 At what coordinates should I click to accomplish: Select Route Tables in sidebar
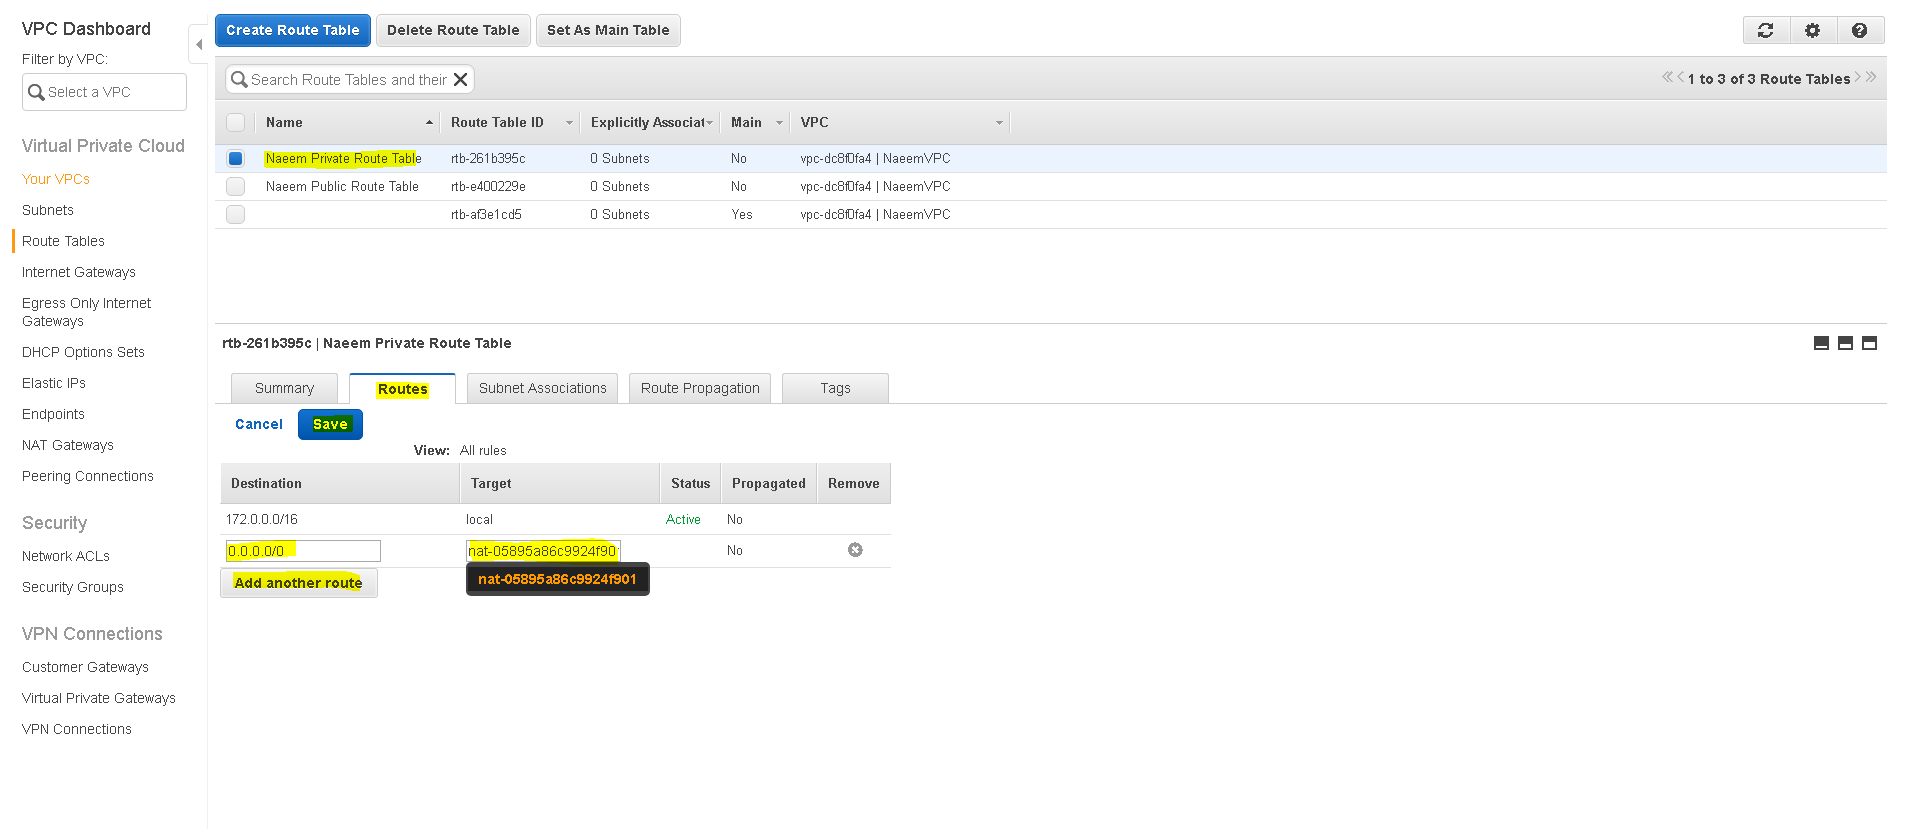pos(63,241)
